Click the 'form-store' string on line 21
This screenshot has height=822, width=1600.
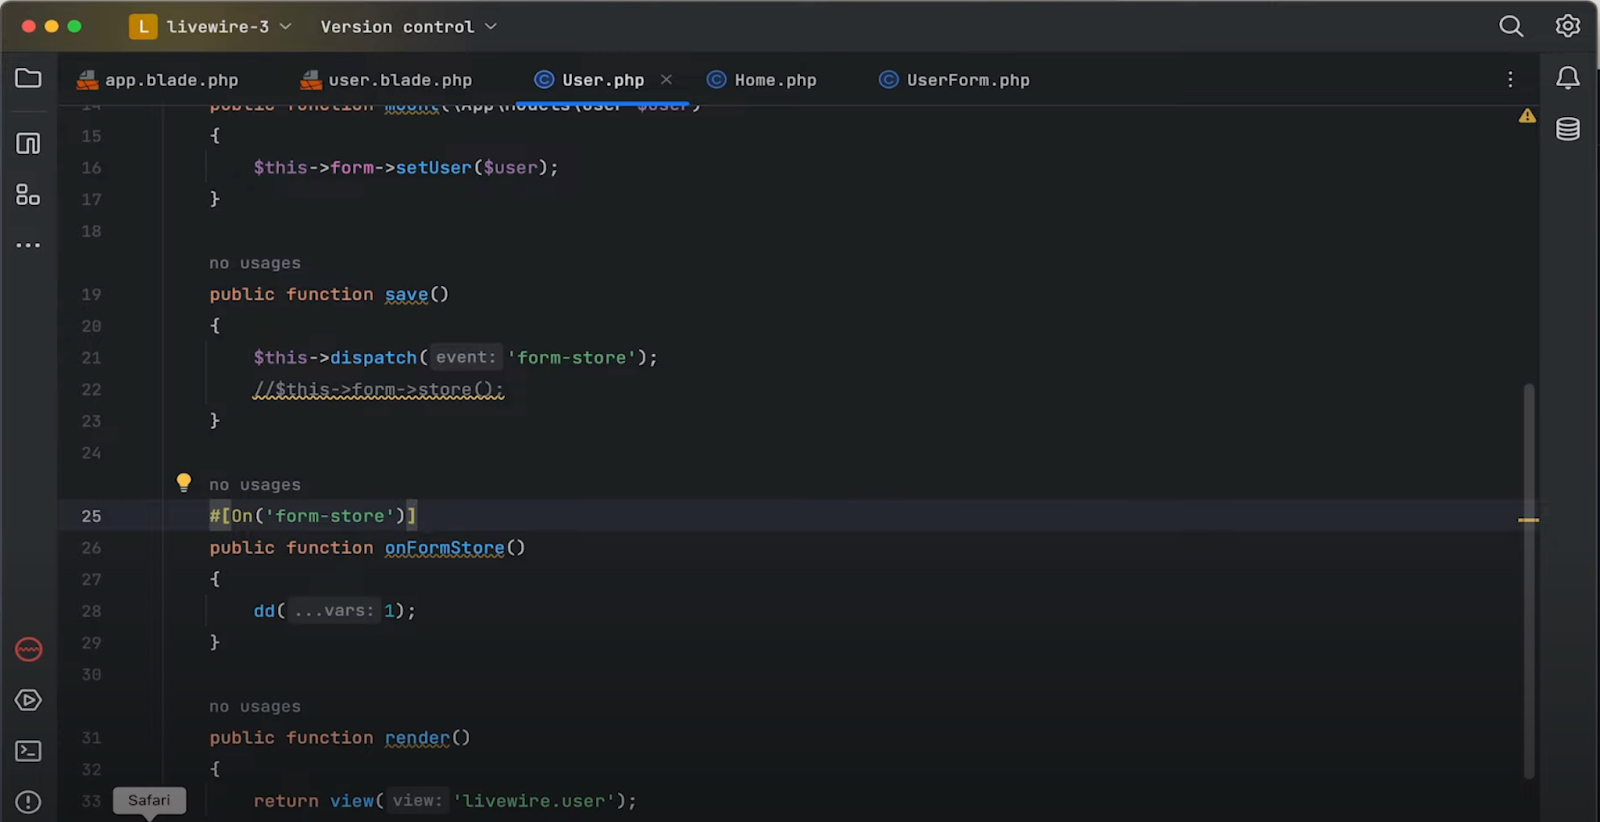coord(572,357)
